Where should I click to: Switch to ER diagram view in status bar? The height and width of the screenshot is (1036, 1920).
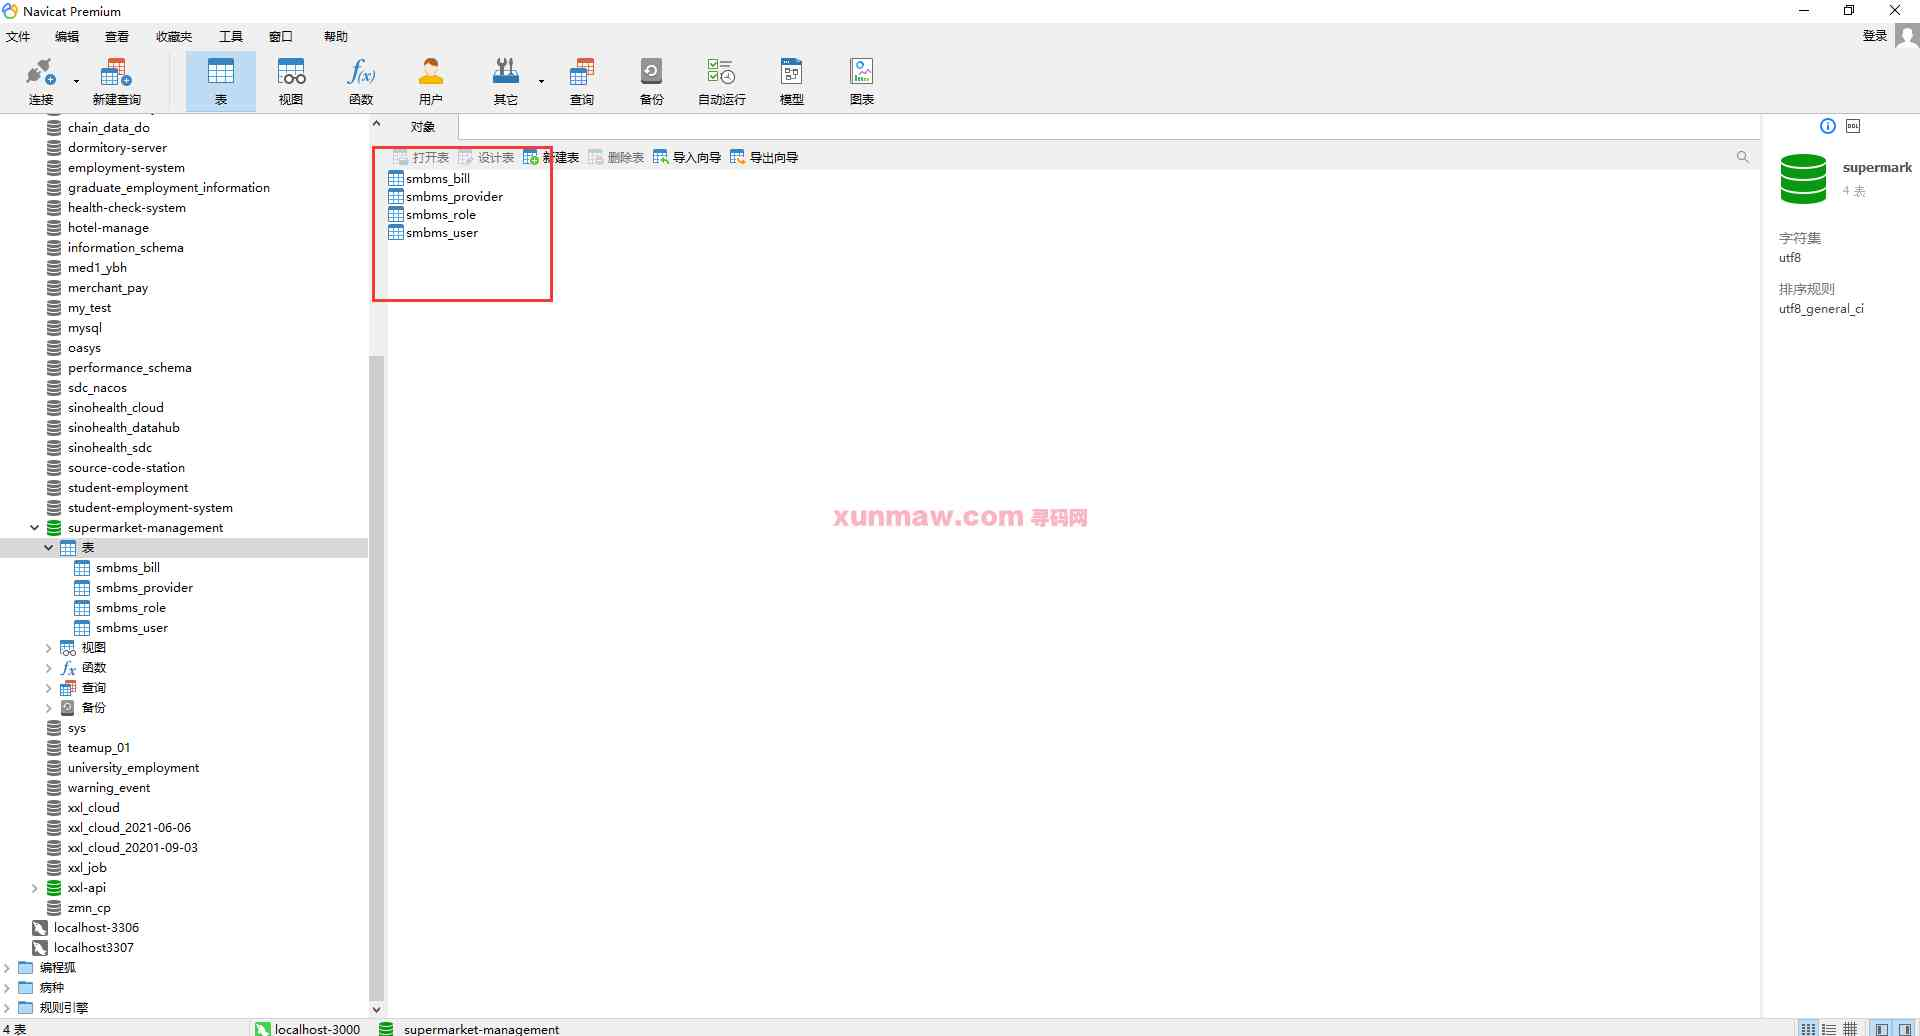click(x=1850, y=1029)
